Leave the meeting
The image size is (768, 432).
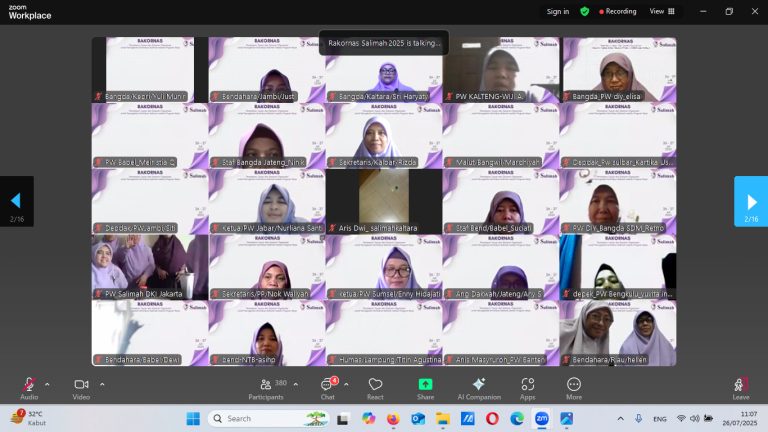click(x=741, y=389)
